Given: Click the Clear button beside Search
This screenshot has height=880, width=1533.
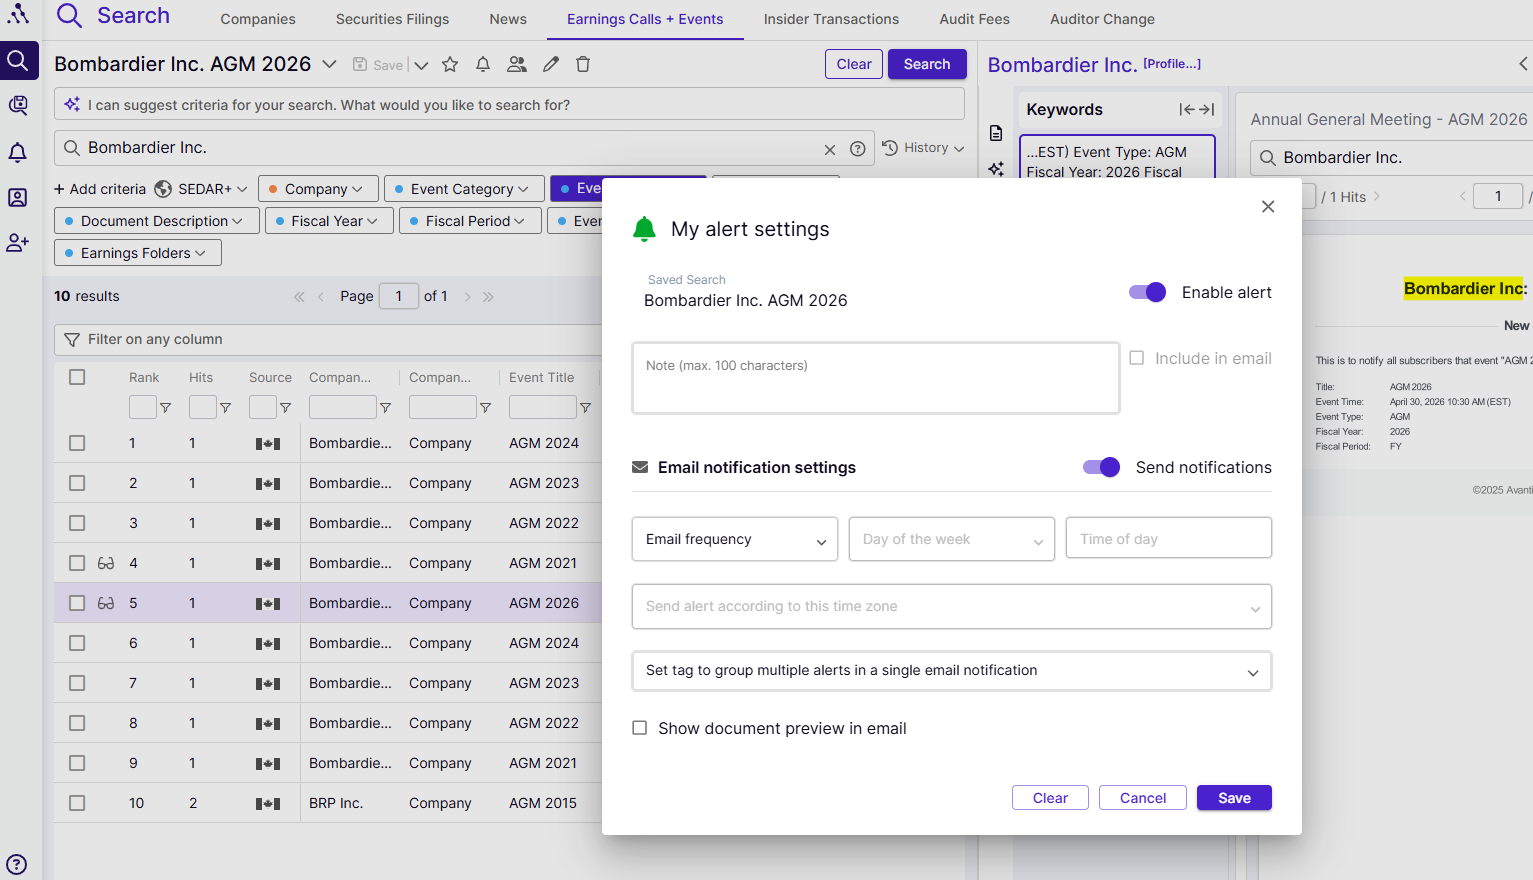Looking at the screenshot, I should click(854, 64).
